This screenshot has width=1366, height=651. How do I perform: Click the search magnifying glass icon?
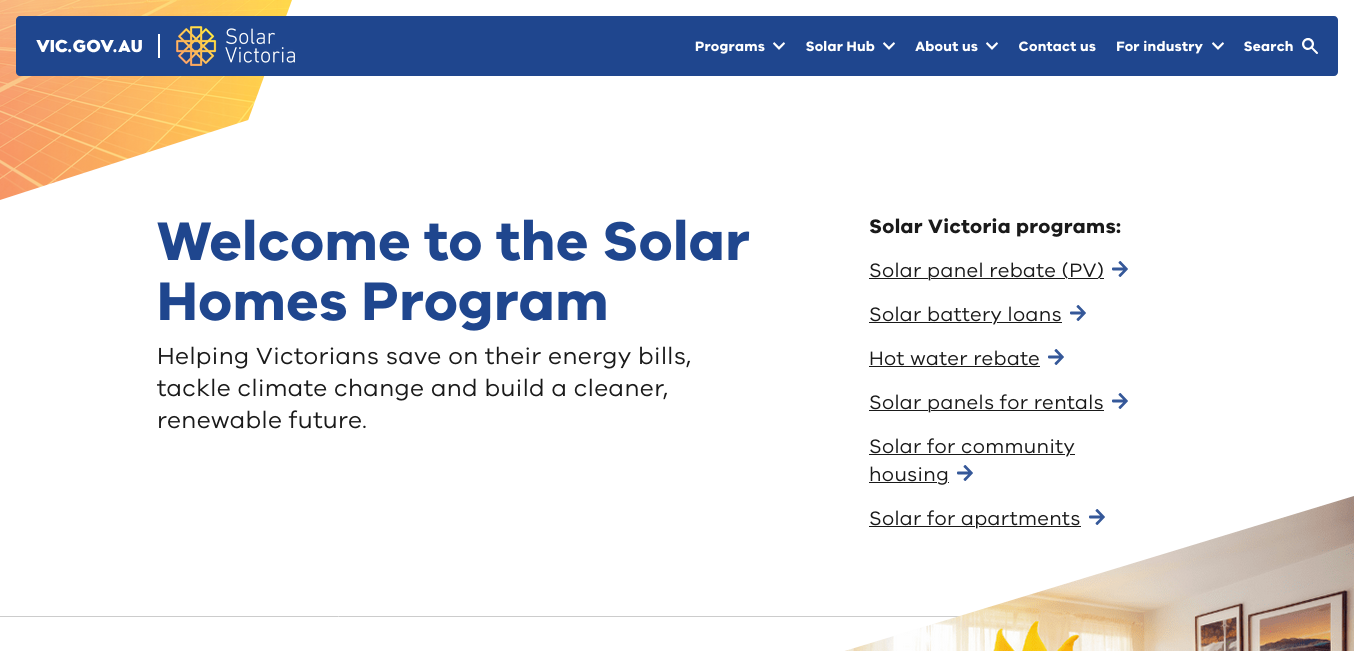point(1310,46)
